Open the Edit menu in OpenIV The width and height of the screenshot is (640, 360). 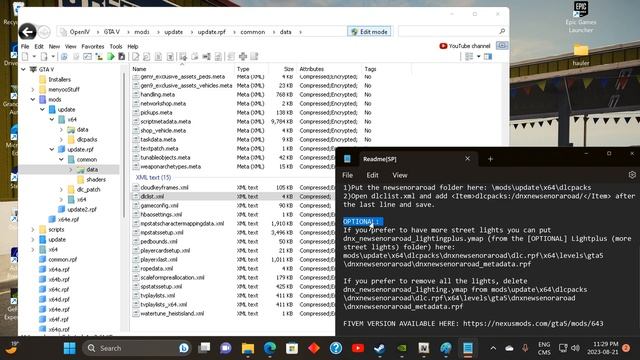(x=39, y=47)
